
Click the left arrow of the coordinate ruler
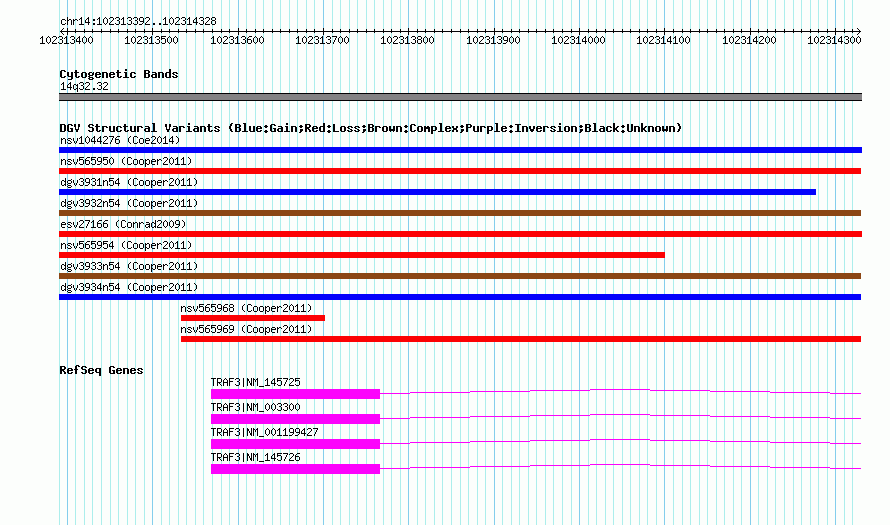pos(62,31)
